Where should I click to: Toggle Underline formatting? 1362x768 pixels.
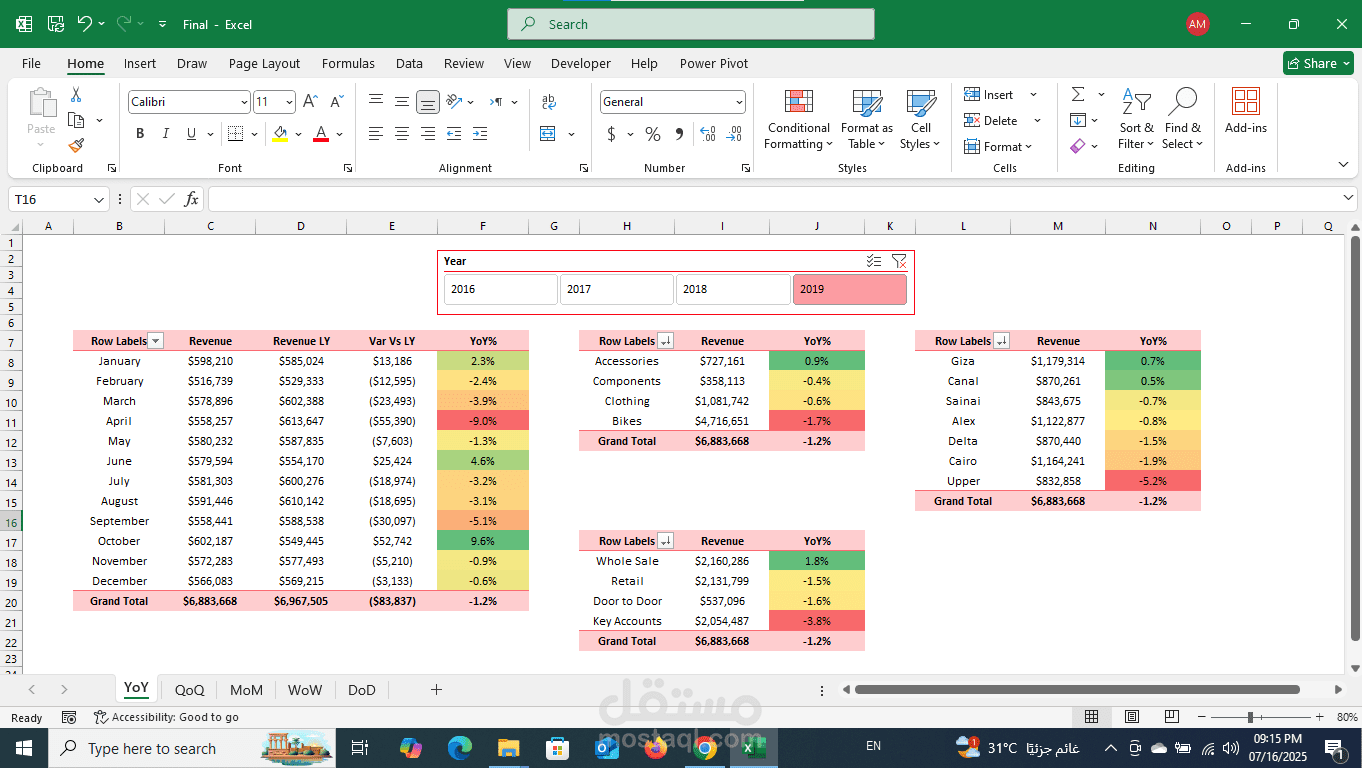[x=192, y=134]
